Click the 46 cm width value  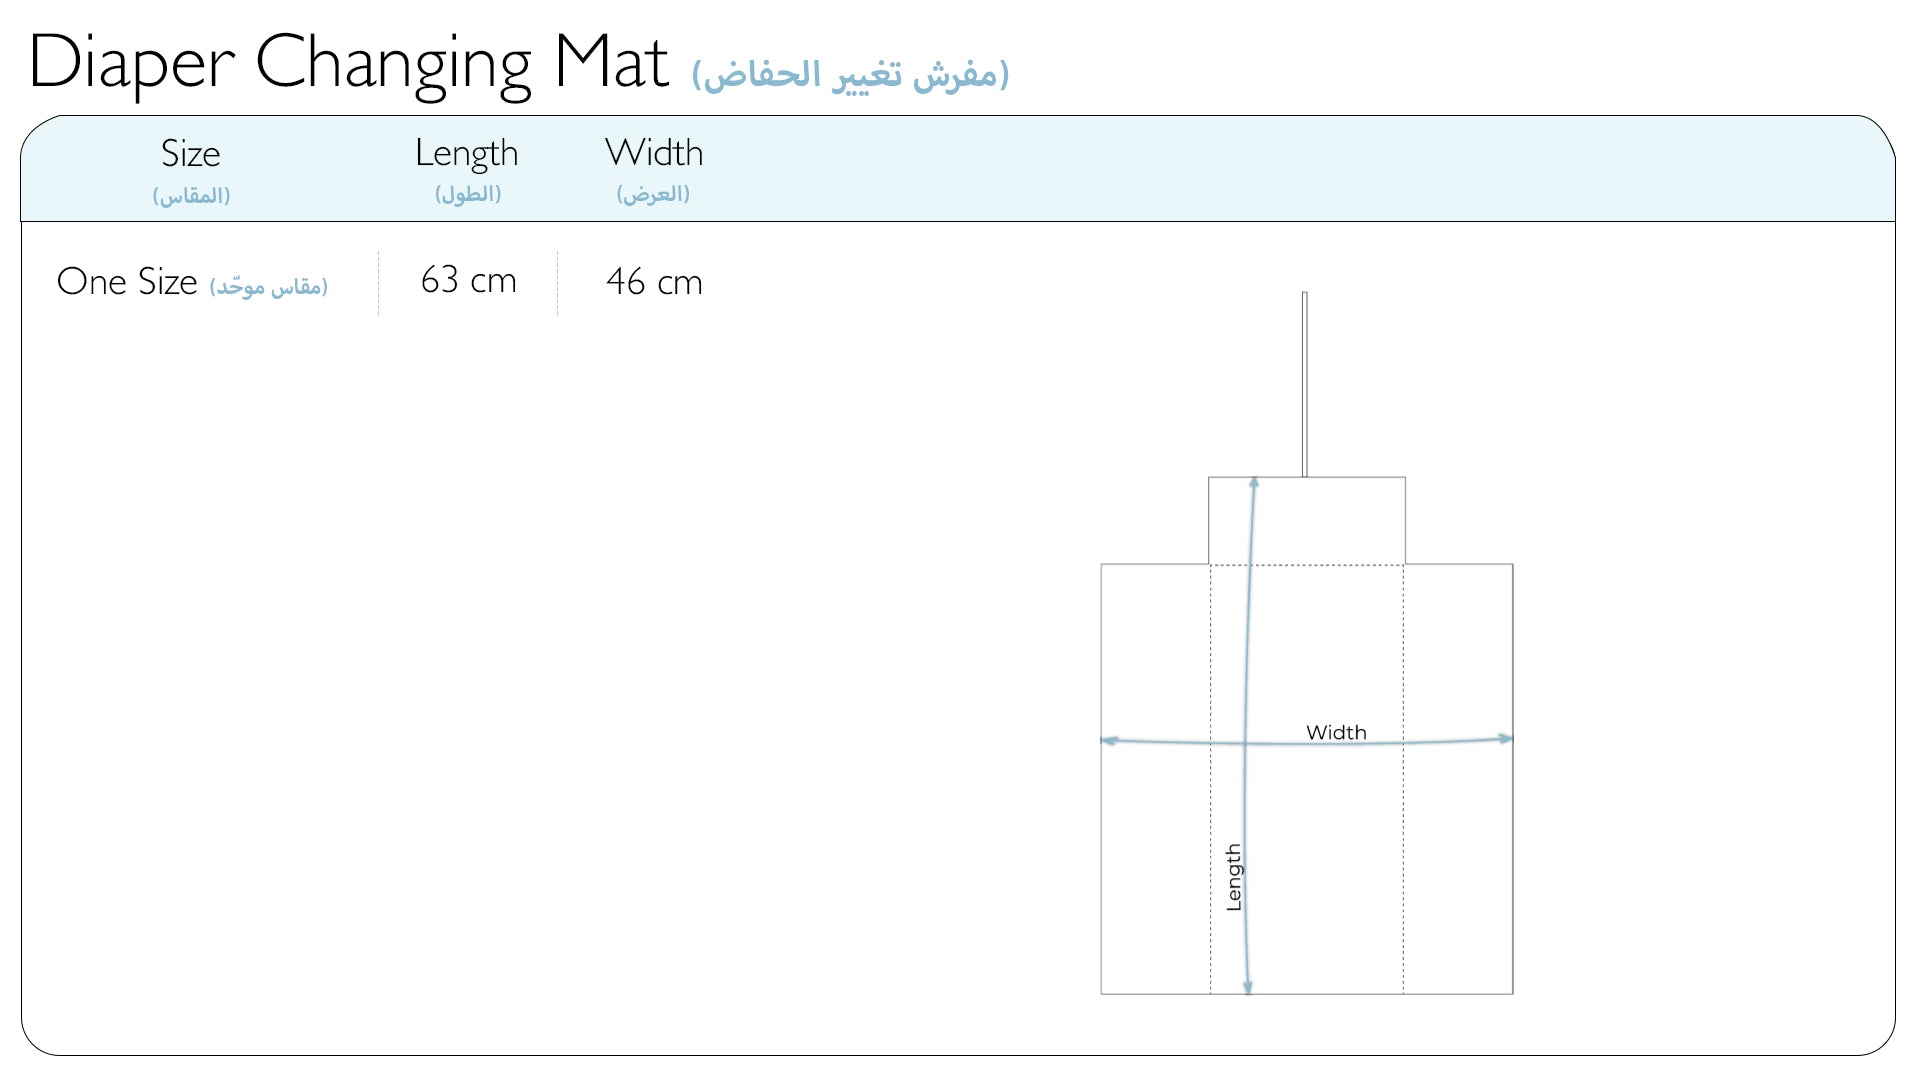pyautogui.click(x=654, y=282)
